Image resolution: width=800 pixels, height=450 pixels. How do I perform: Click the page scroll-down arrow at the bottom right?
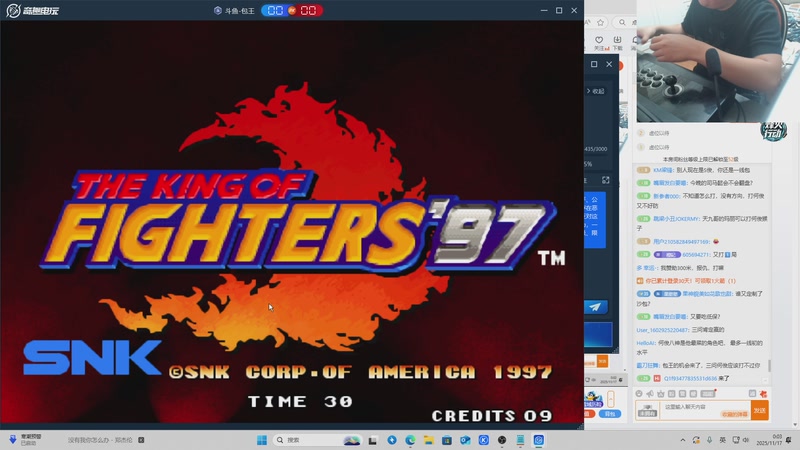[795, 425]
